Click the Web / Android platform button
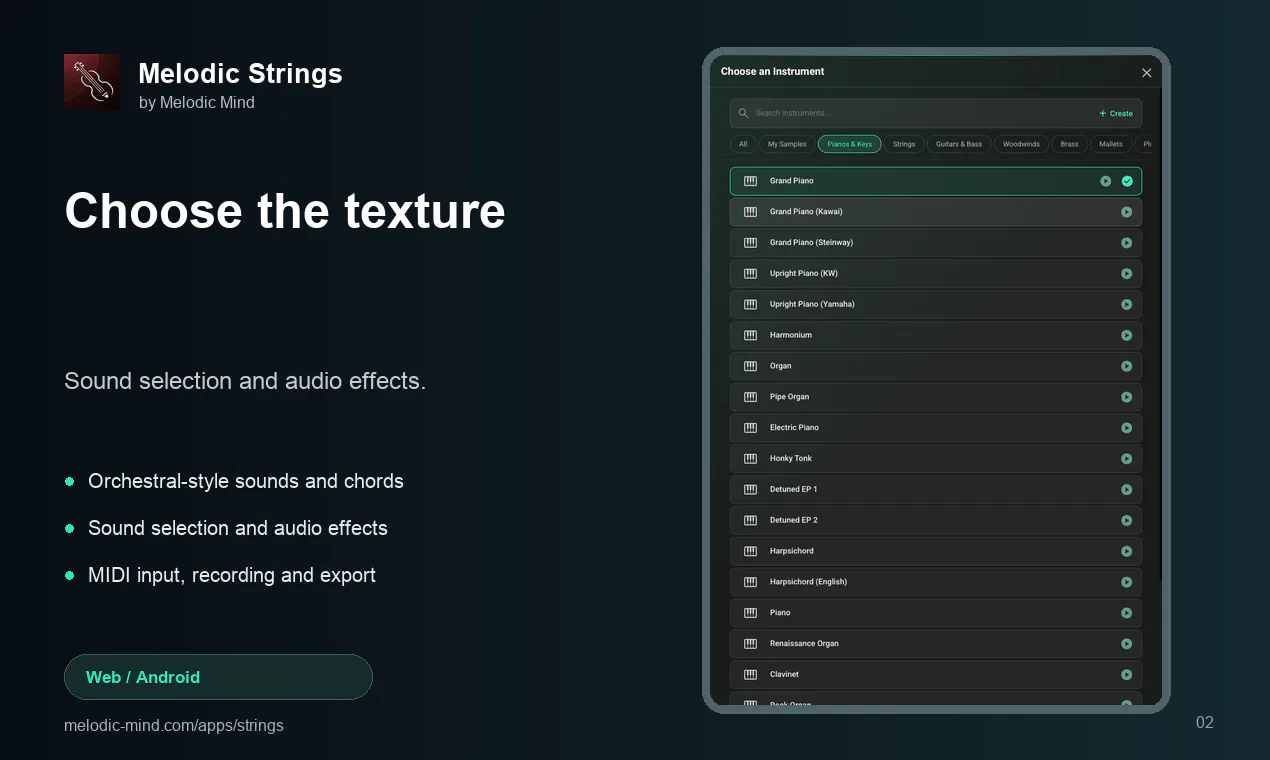Screen dimensions: 1270x760 [218, 677]
